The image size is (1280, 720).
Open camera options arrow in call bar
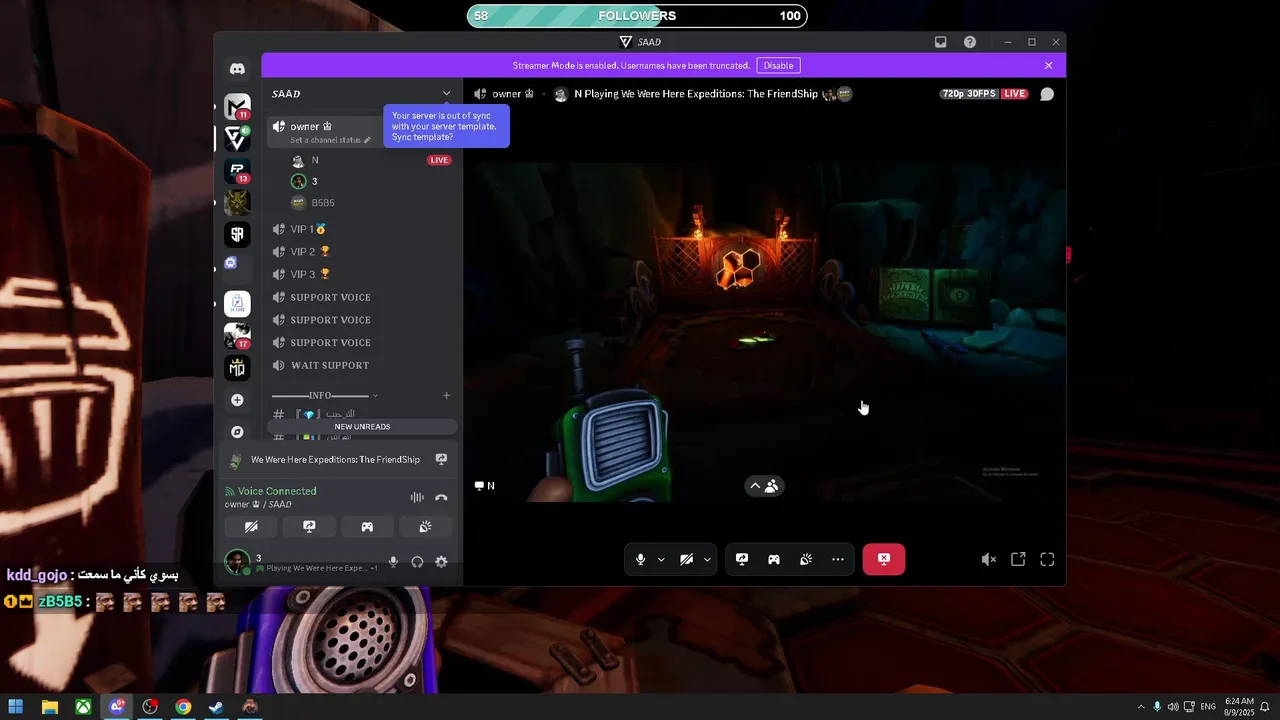(707, 560)
